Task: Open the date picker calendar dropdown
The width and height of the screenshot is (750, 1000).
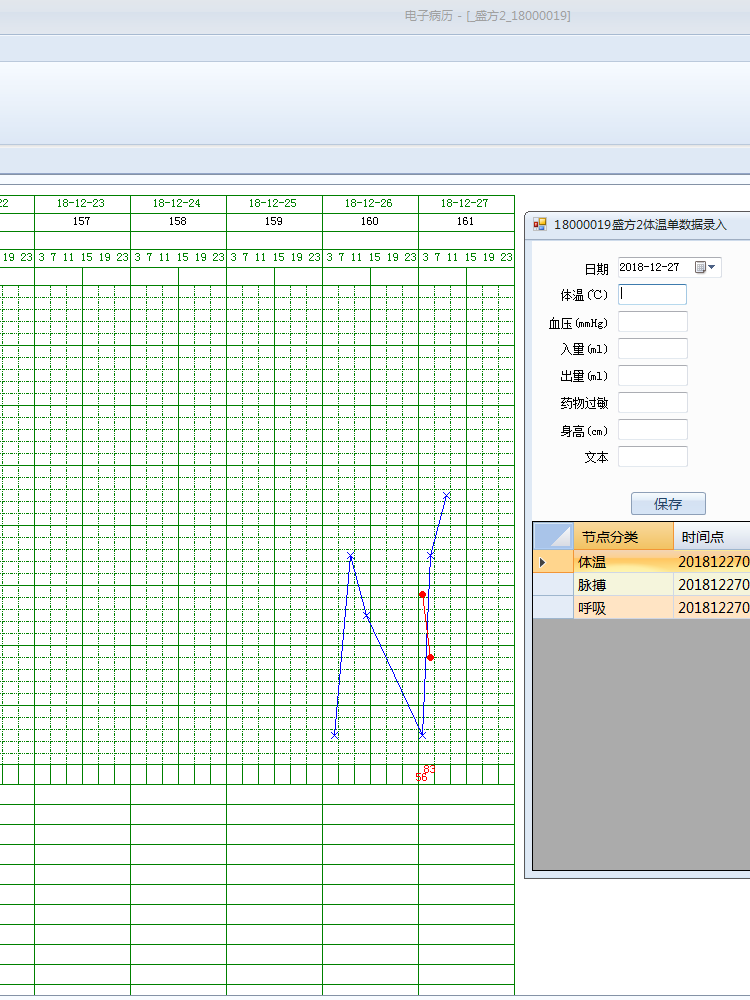Action: (705, 267)
